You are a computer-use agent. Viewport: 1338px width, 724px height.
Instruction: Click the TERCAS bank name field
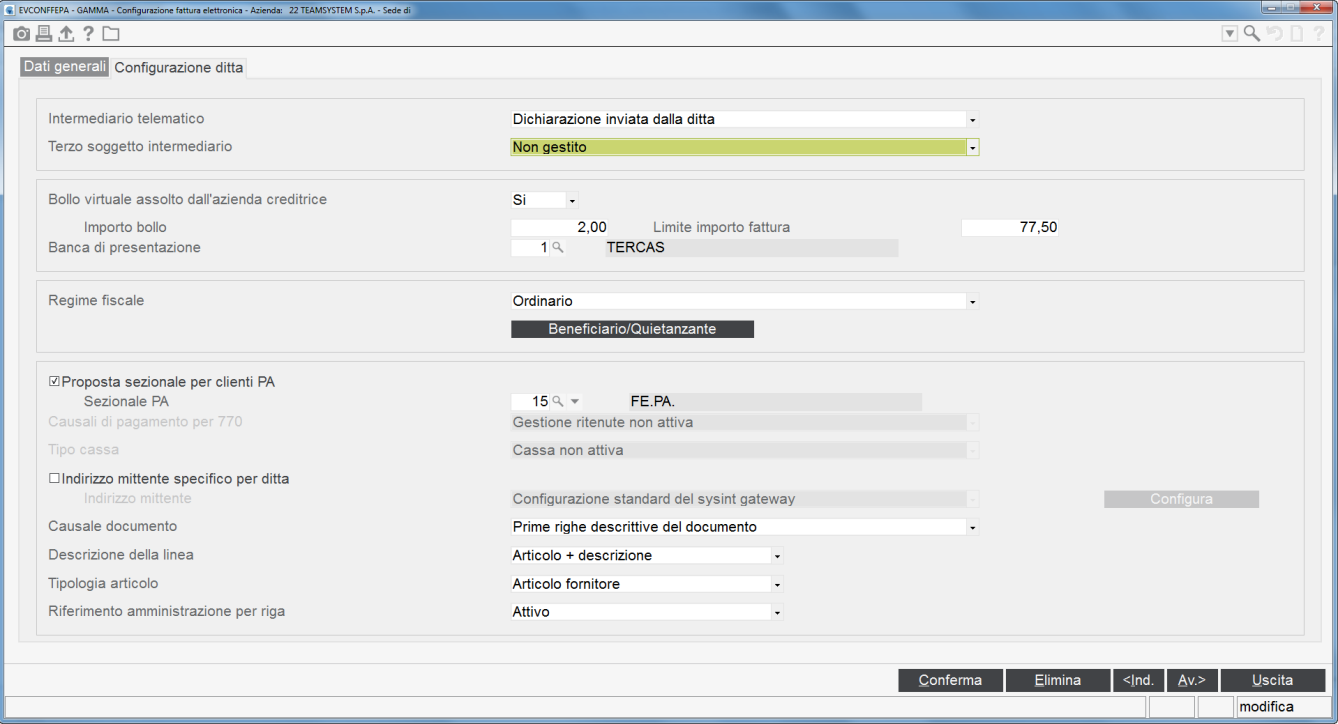tap(752, 247)
